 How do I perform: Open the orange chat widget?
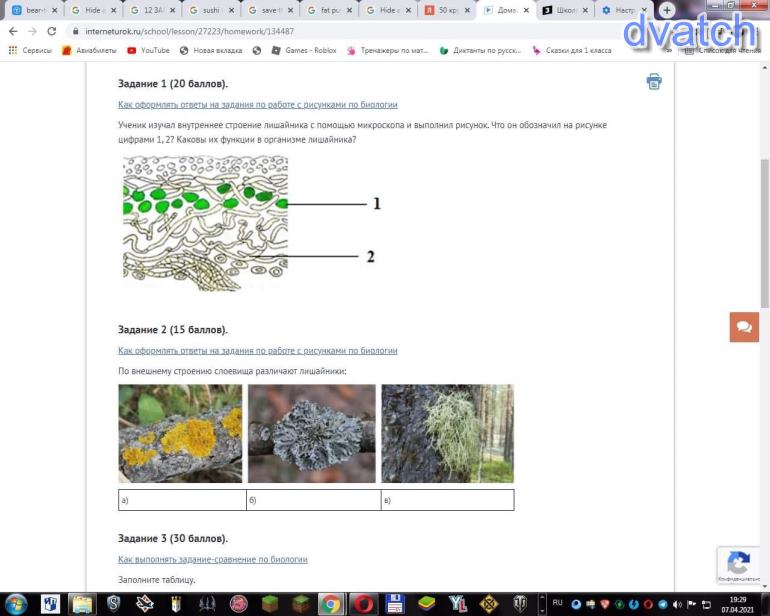click(x=744, y=327)
